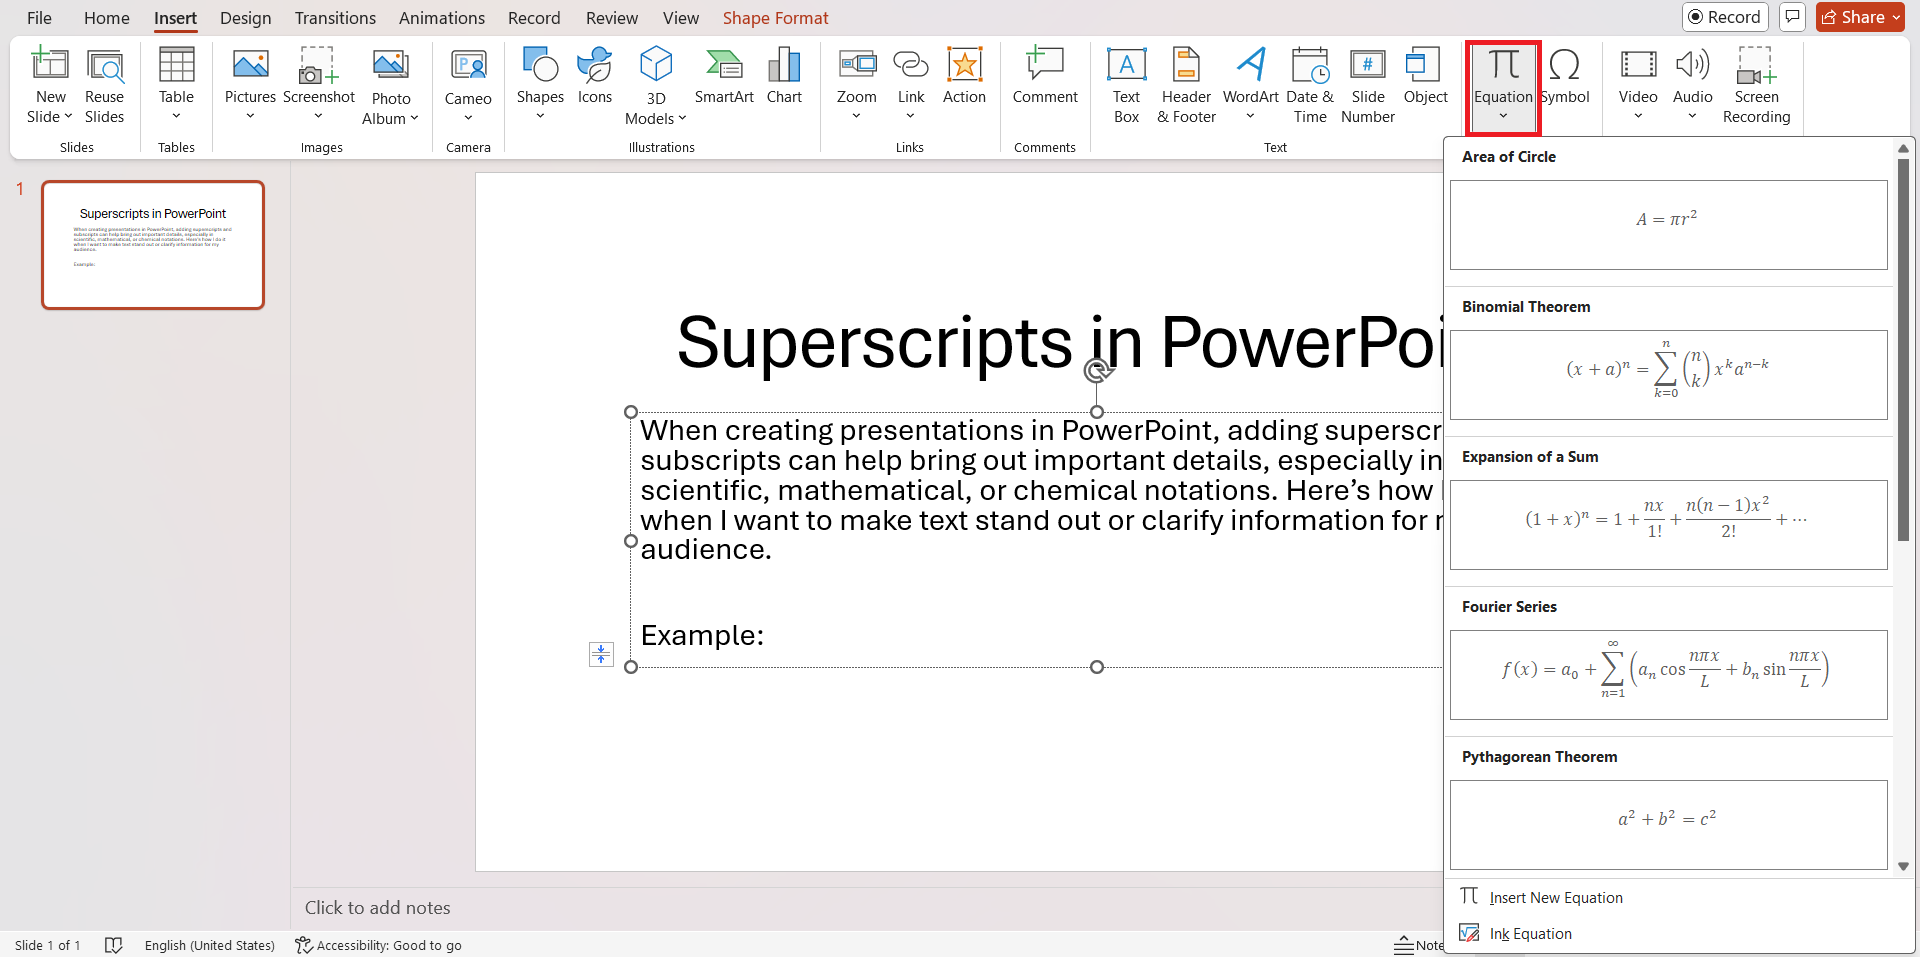Expand the 3D Models dropdown arrow
This screenshot has height=957, width=1920.
682,119
